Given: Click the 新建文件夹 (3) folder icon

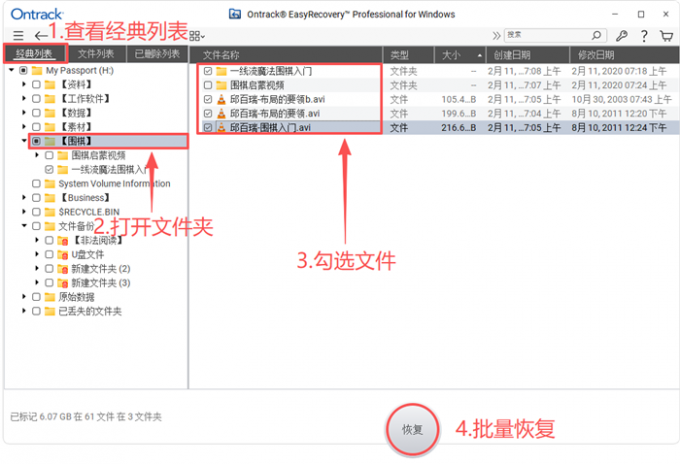Looking at the screenshot, I should [63, 283].
